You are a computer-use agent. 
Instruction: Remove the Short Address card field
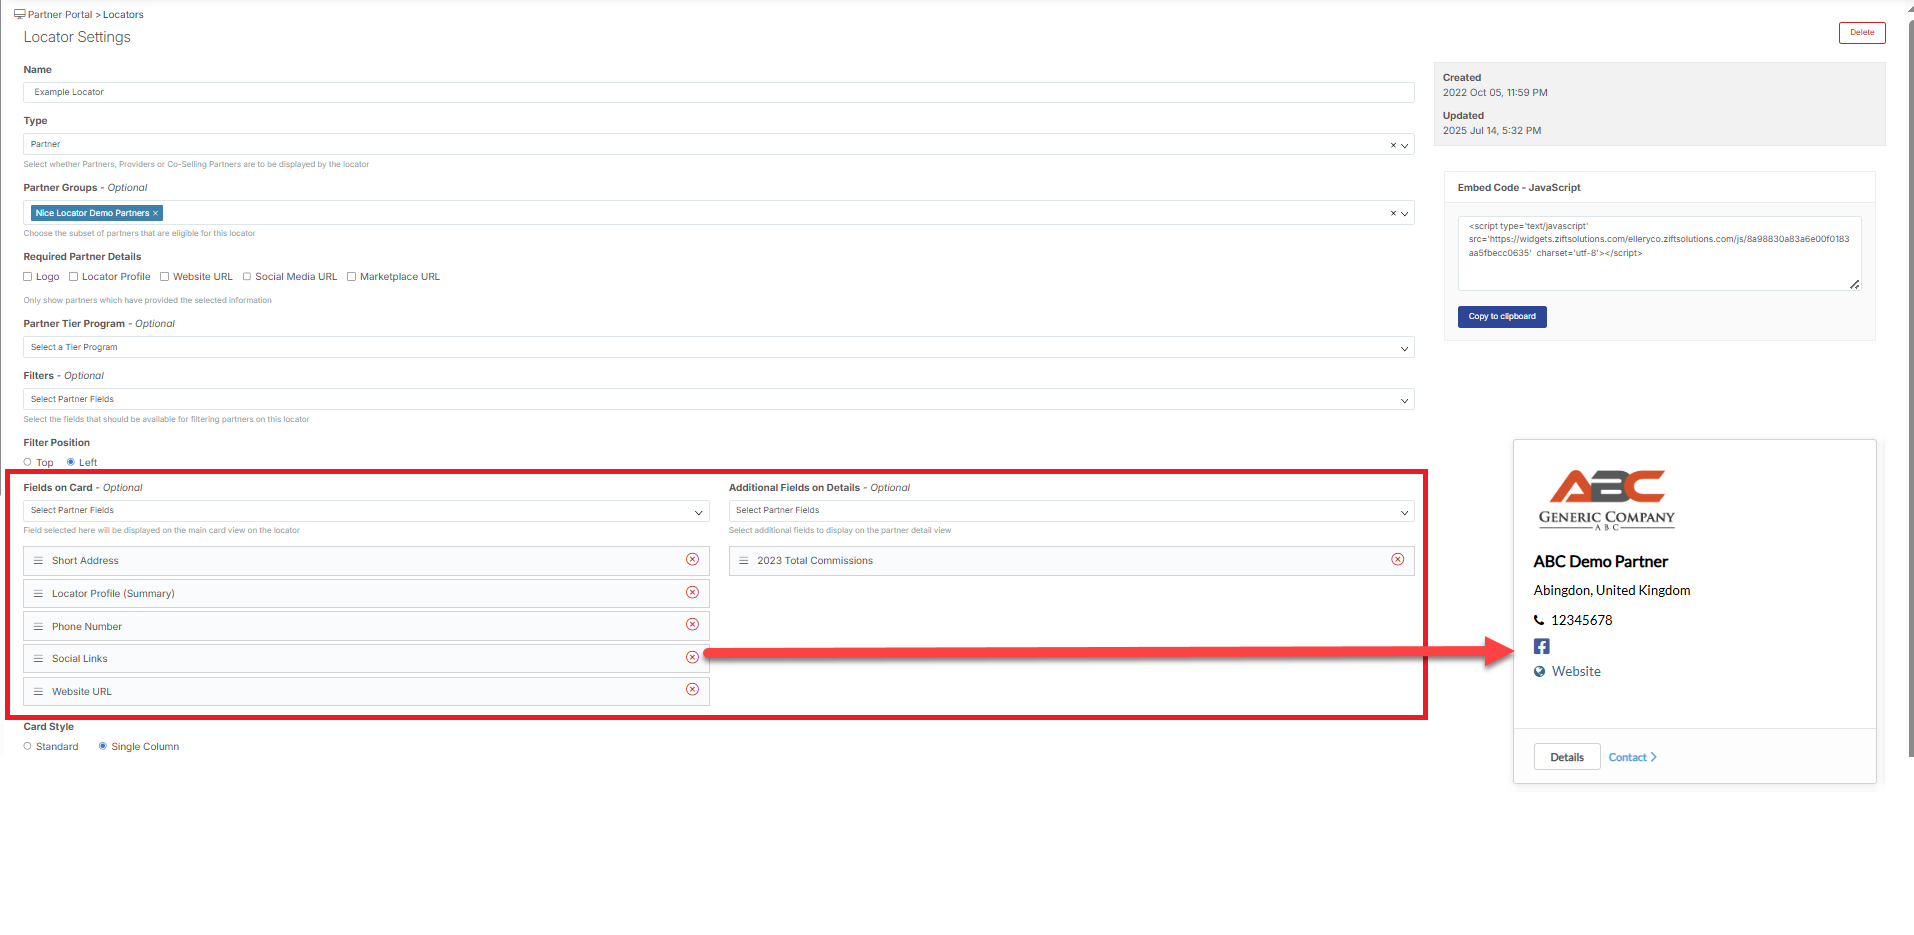point(692,560)
